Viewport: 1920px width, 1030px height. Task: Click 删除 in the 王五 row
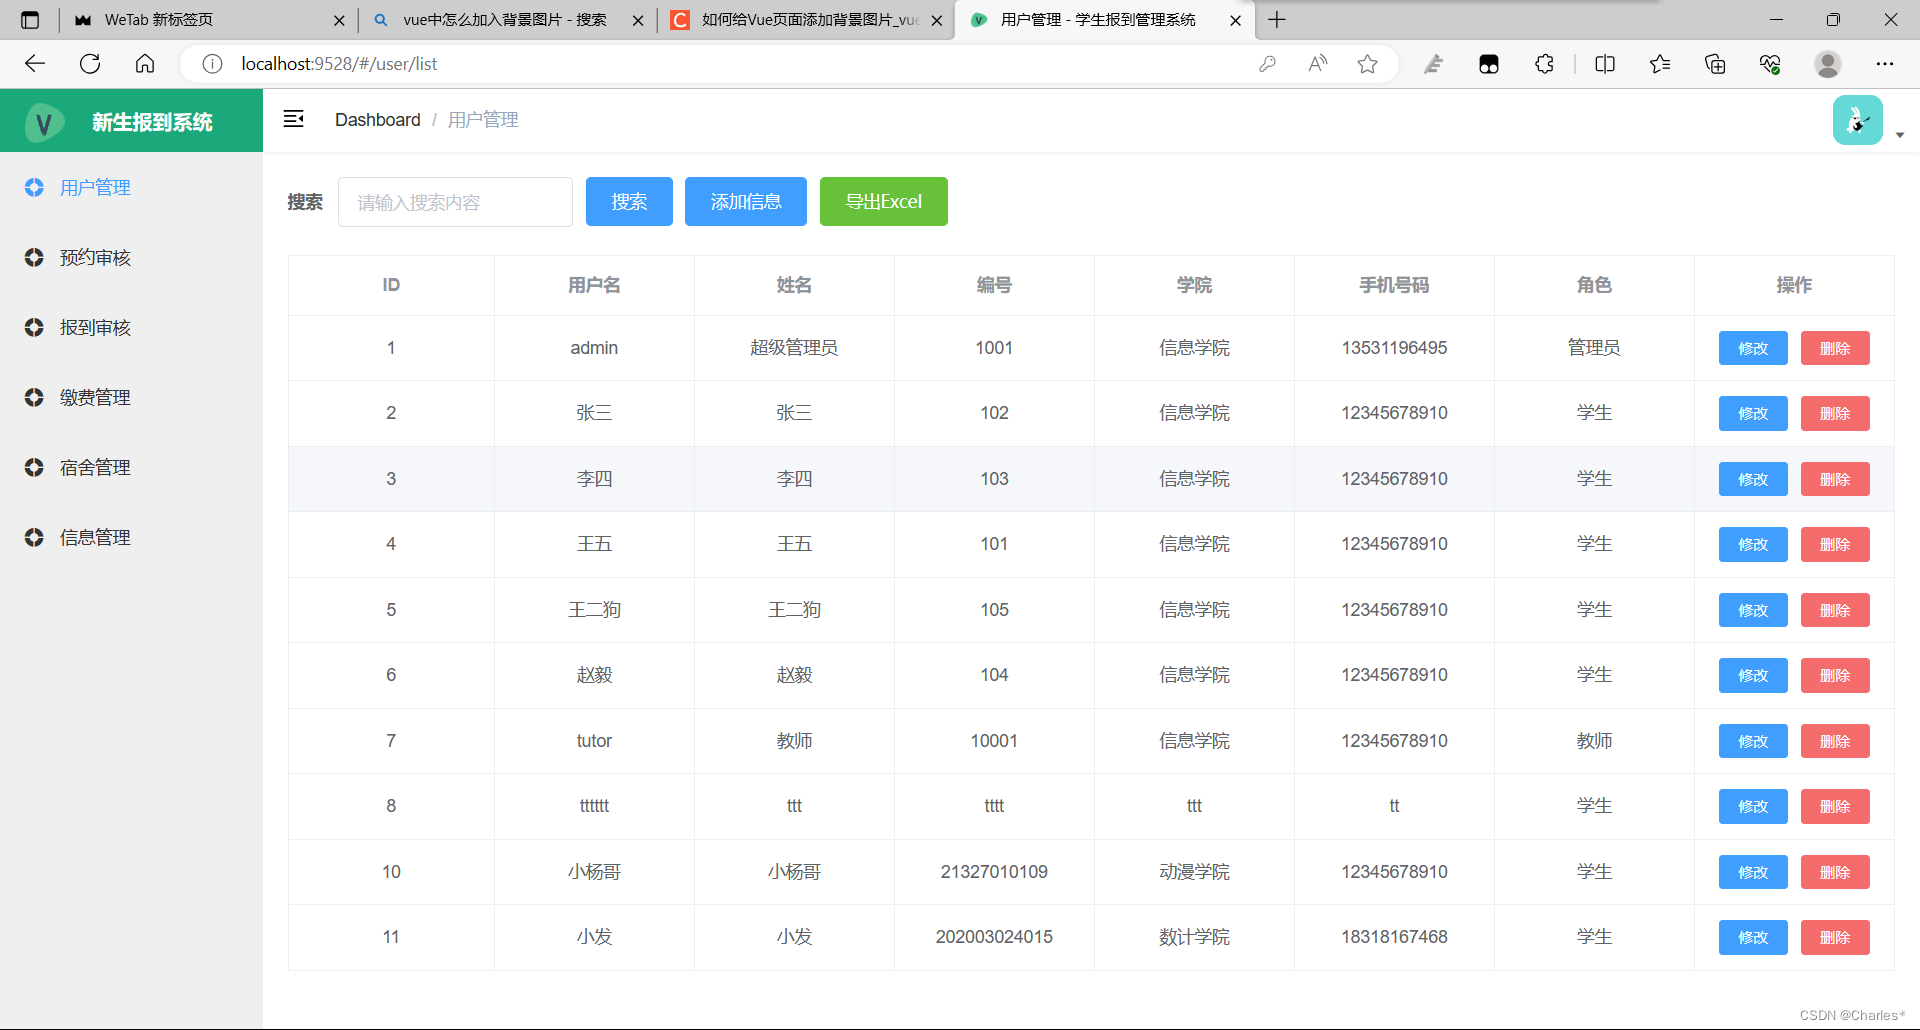[x=1835, y=544]
